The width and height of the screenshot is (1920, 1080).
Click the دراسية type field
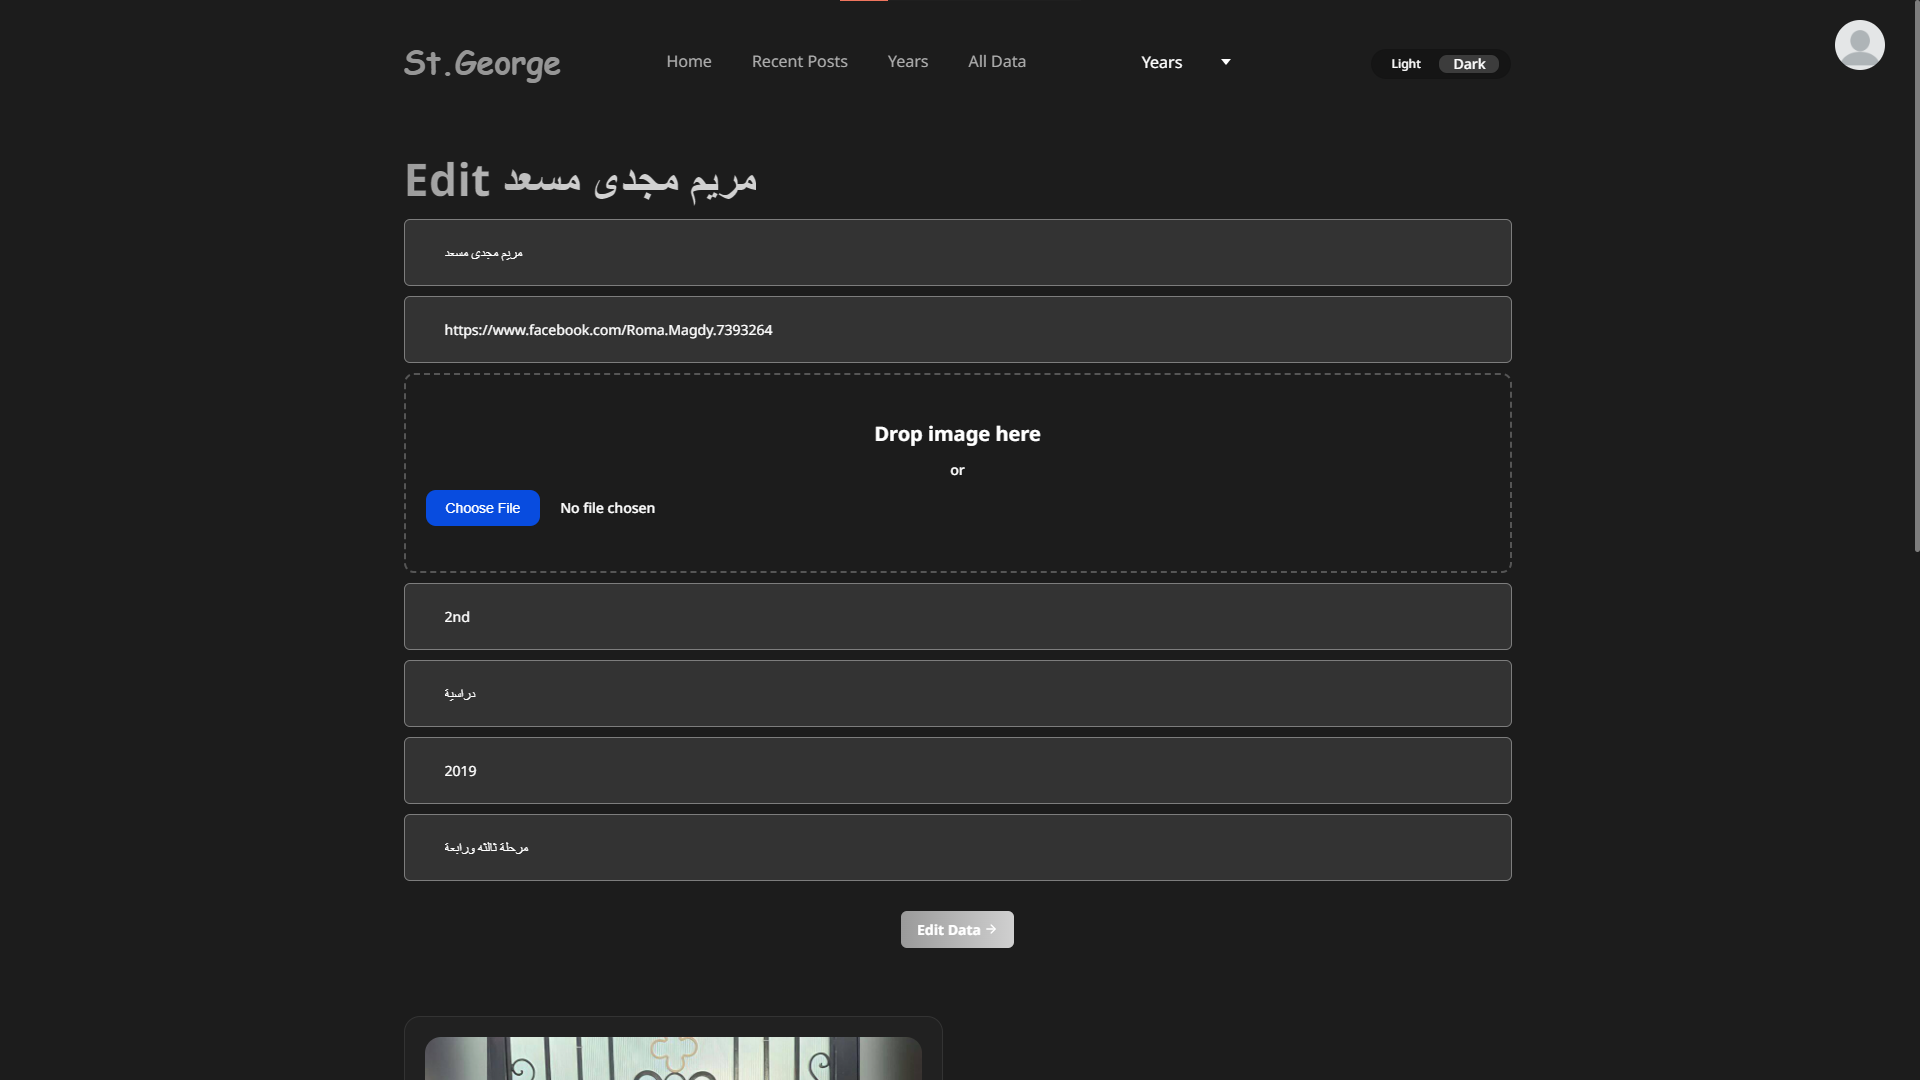(x=957, y=693)
